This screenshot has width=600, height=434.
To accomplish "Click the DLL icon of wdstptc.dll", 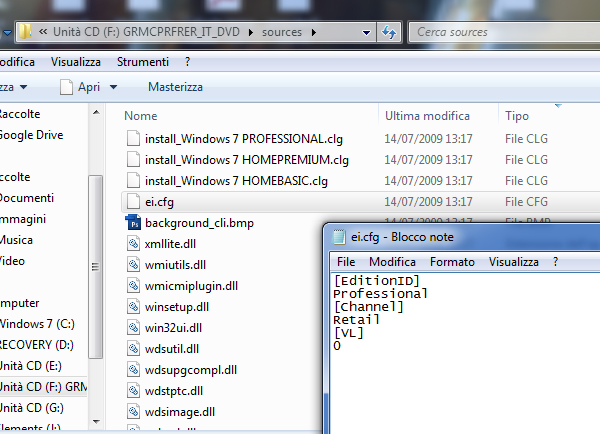I will 133,391.
